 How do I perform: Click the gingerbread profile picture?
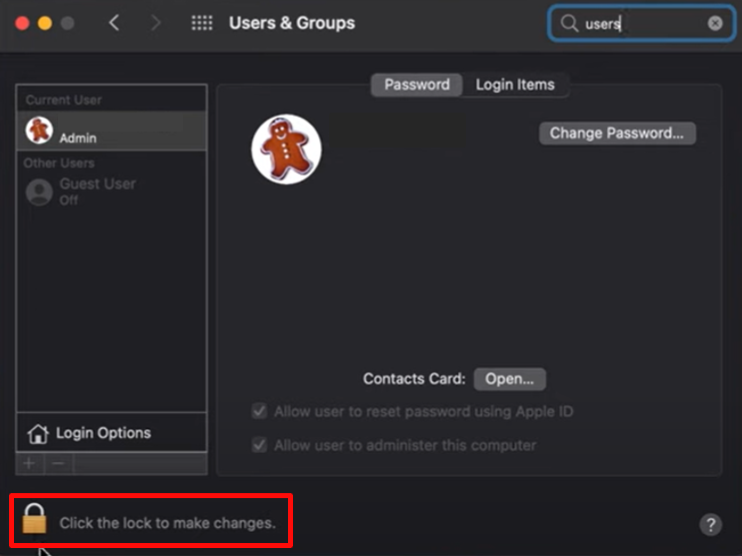point(286,149)
